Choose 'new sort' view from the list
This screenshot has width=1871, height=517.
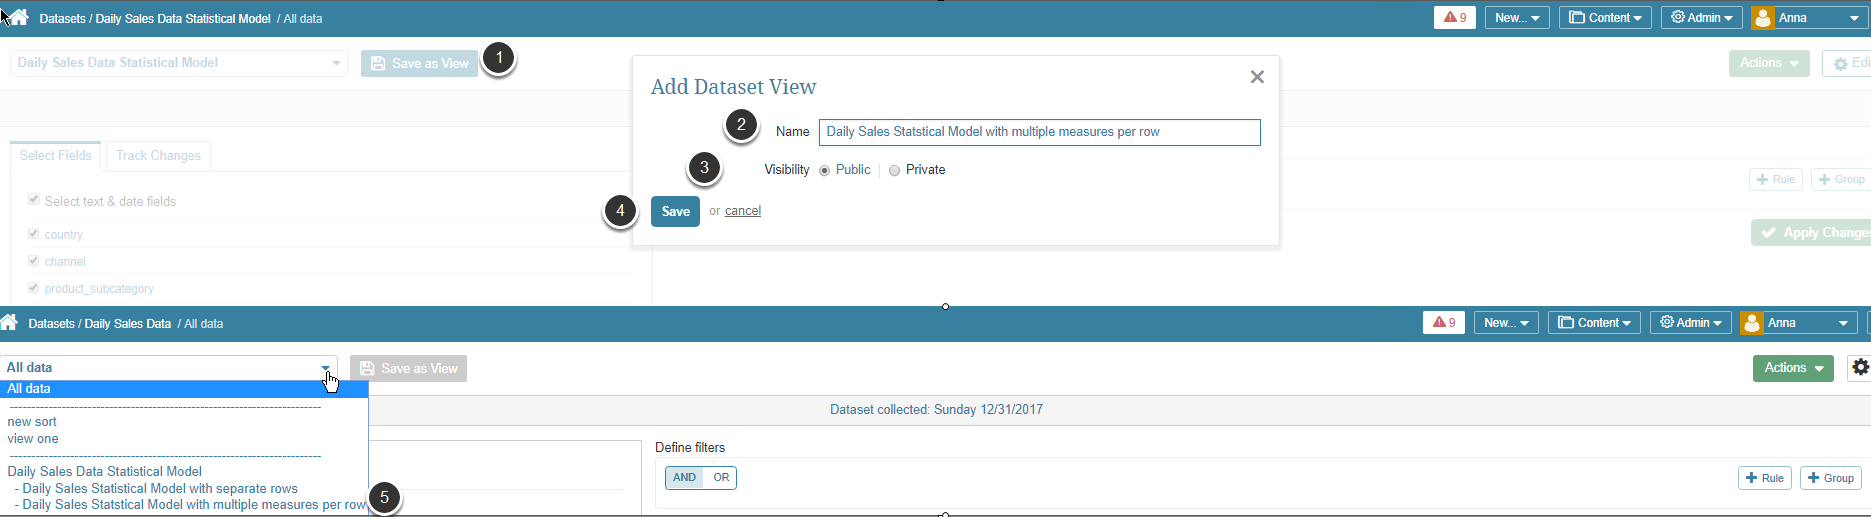(32, 422)
